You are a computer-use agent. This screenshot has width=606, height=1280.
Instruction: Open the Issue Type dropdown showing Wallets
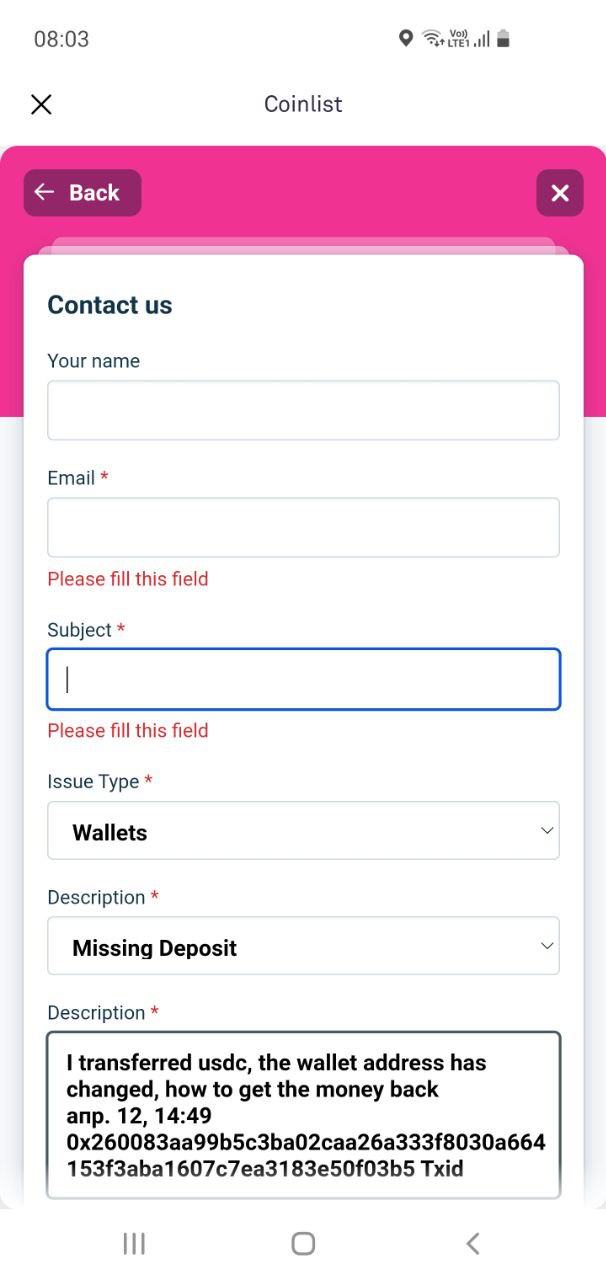click(x=303, y=830)
